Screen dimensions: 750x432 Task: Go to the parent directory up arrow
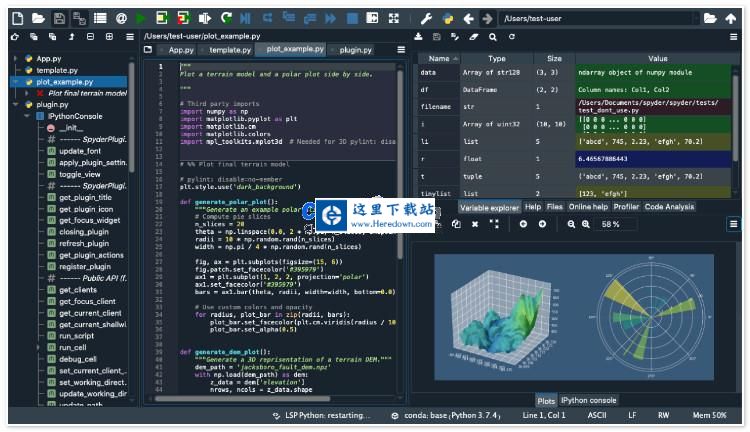tap(731, 18)
